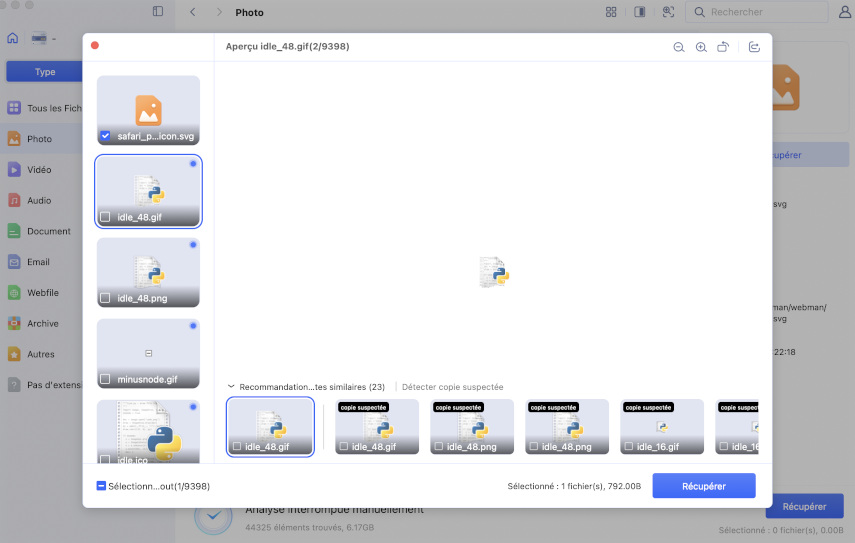Select the idle.ico thumbnail
The image size is (855, 543).
click(148, 431)
